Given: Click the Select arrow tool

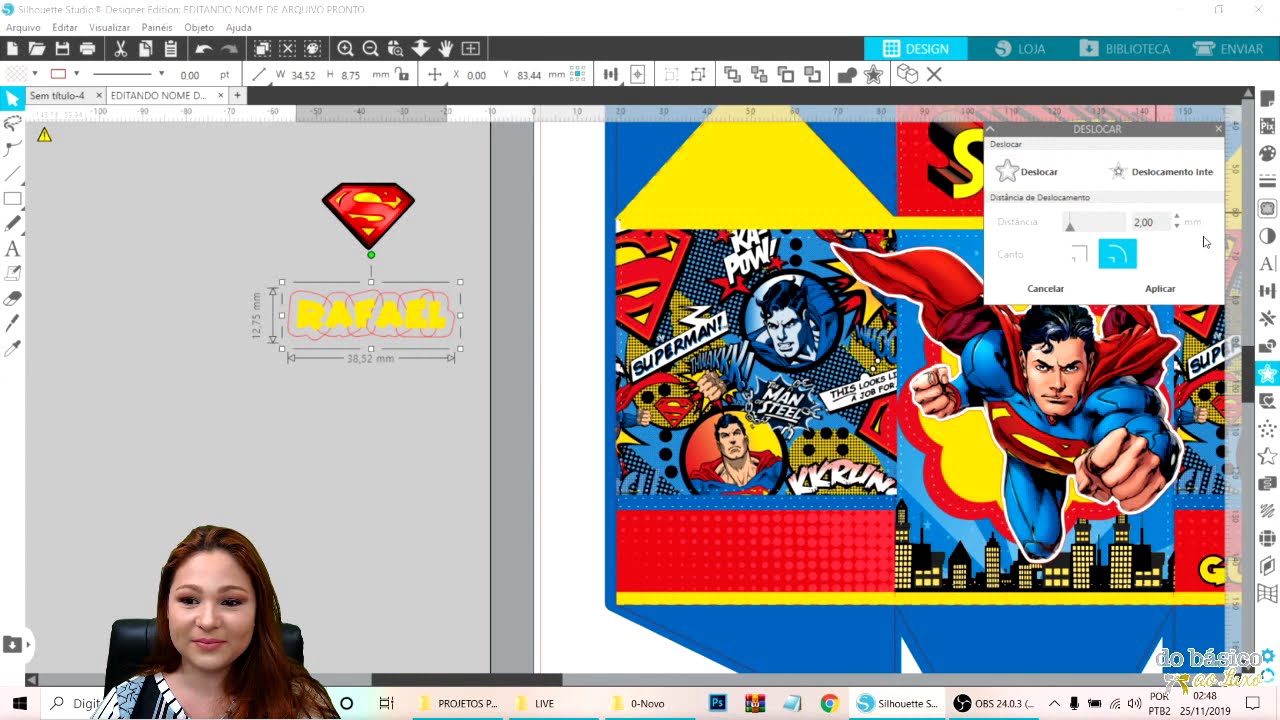Looking at the screenshot, I should tap(12, 98).
